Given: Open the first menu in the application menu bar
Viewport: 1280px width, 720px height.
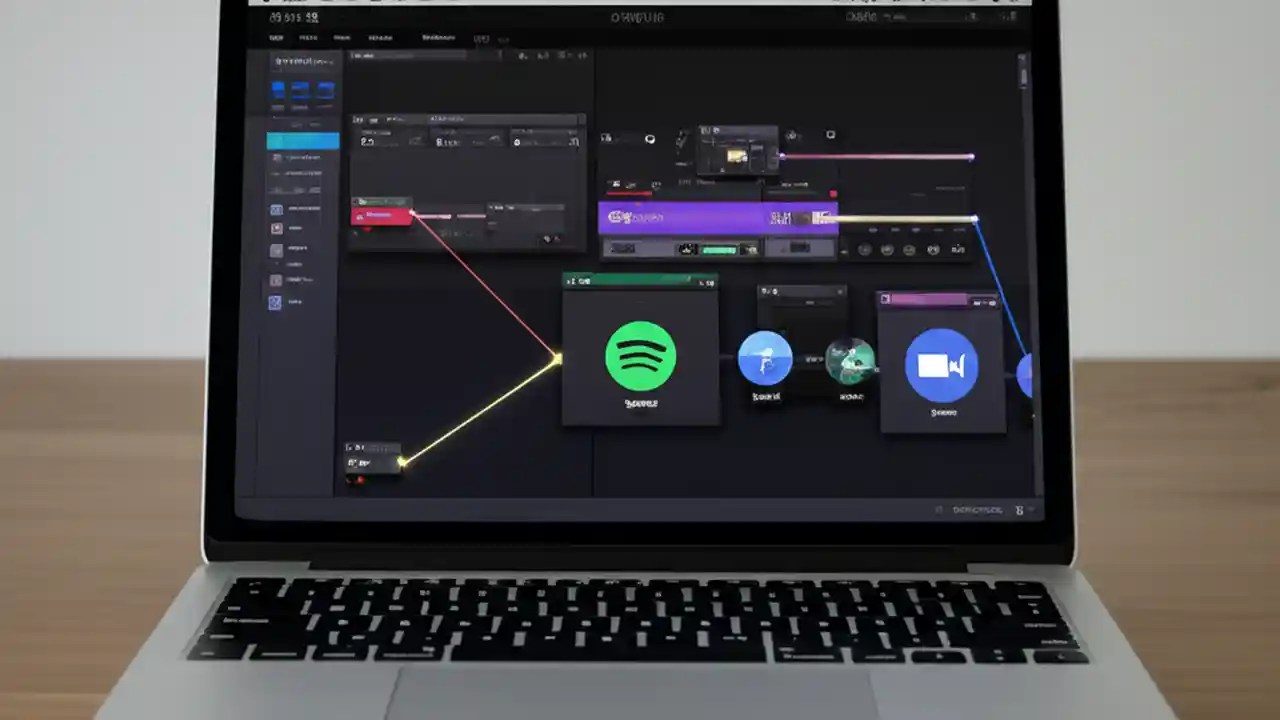Looking at the screenshot, I should click(x=277, y=37).
